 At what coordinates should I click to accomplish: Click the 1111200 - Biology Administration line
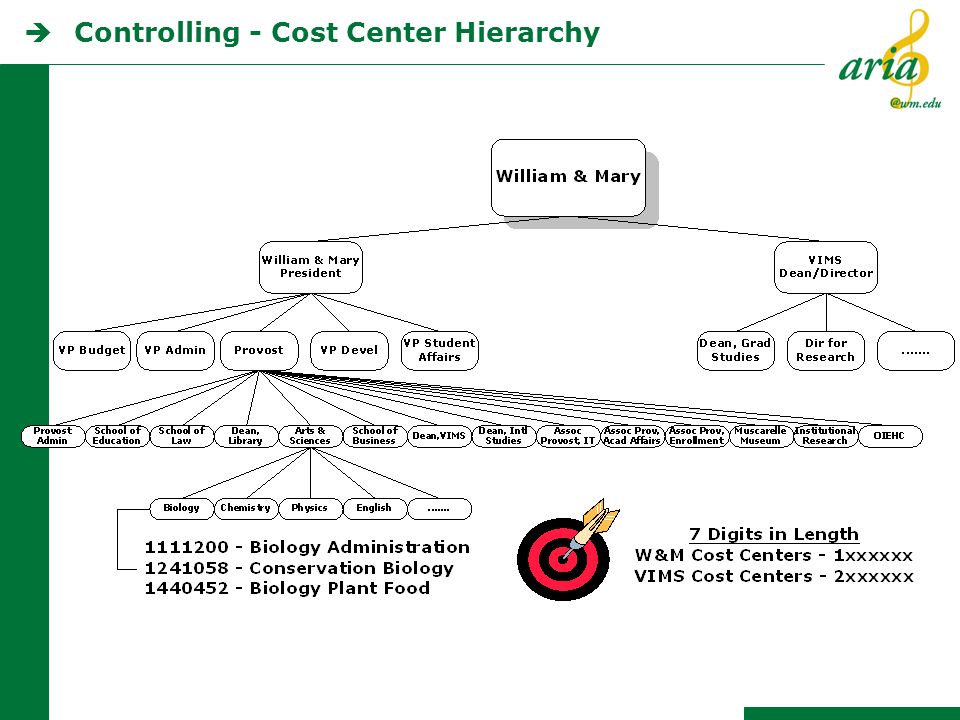pyautogui.click(x=307, y=547)
